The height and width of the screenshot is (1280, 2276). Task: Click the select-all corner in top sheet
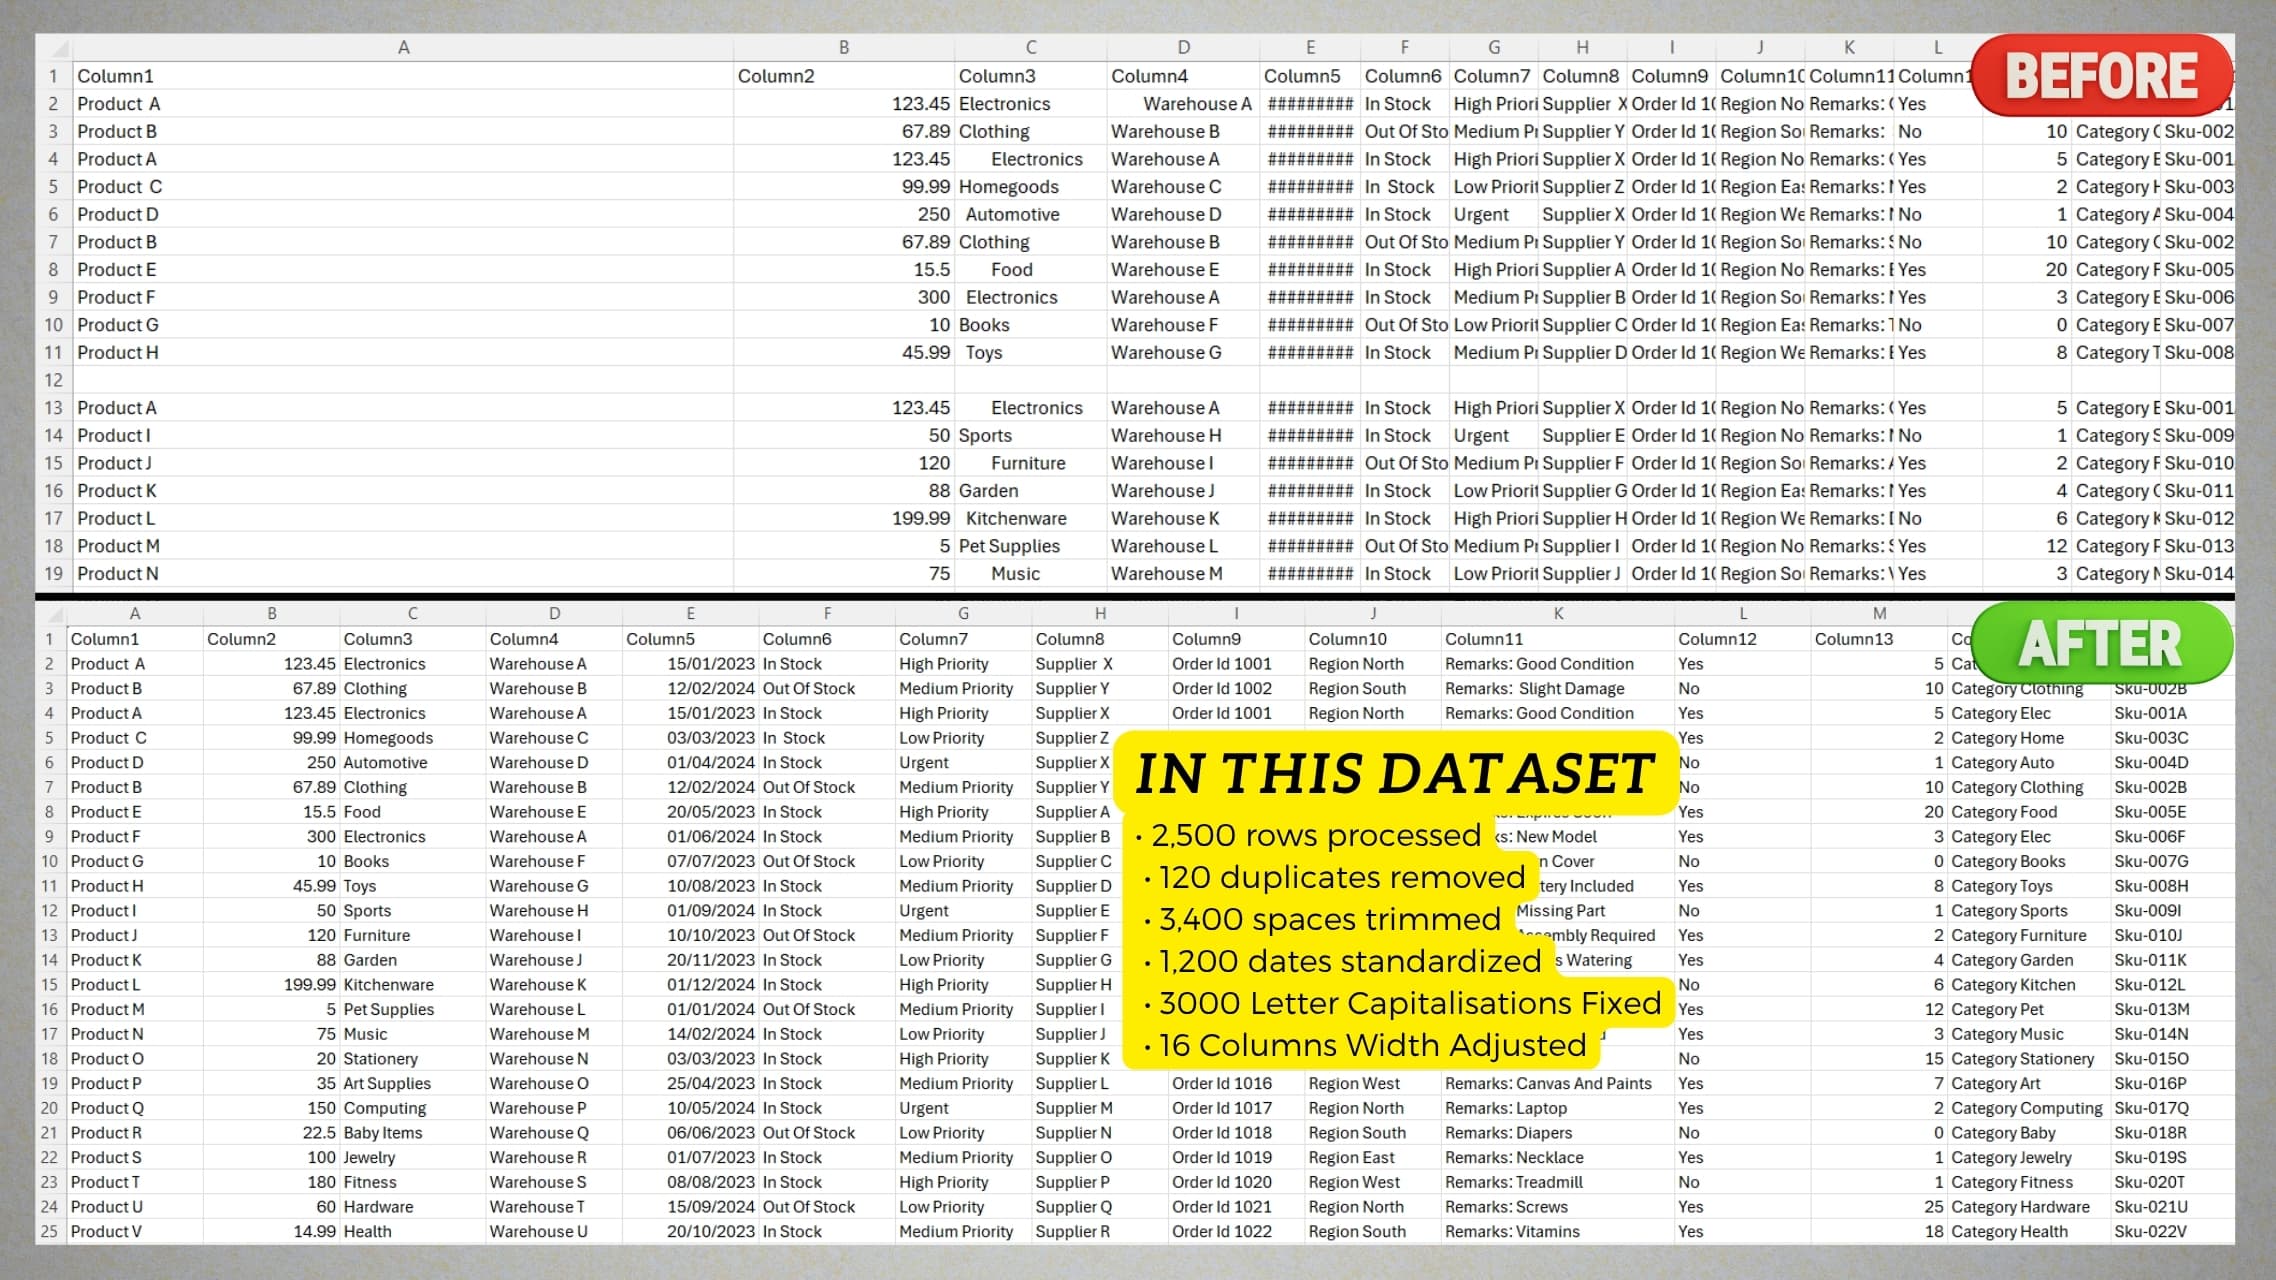[x=58, y=48]
